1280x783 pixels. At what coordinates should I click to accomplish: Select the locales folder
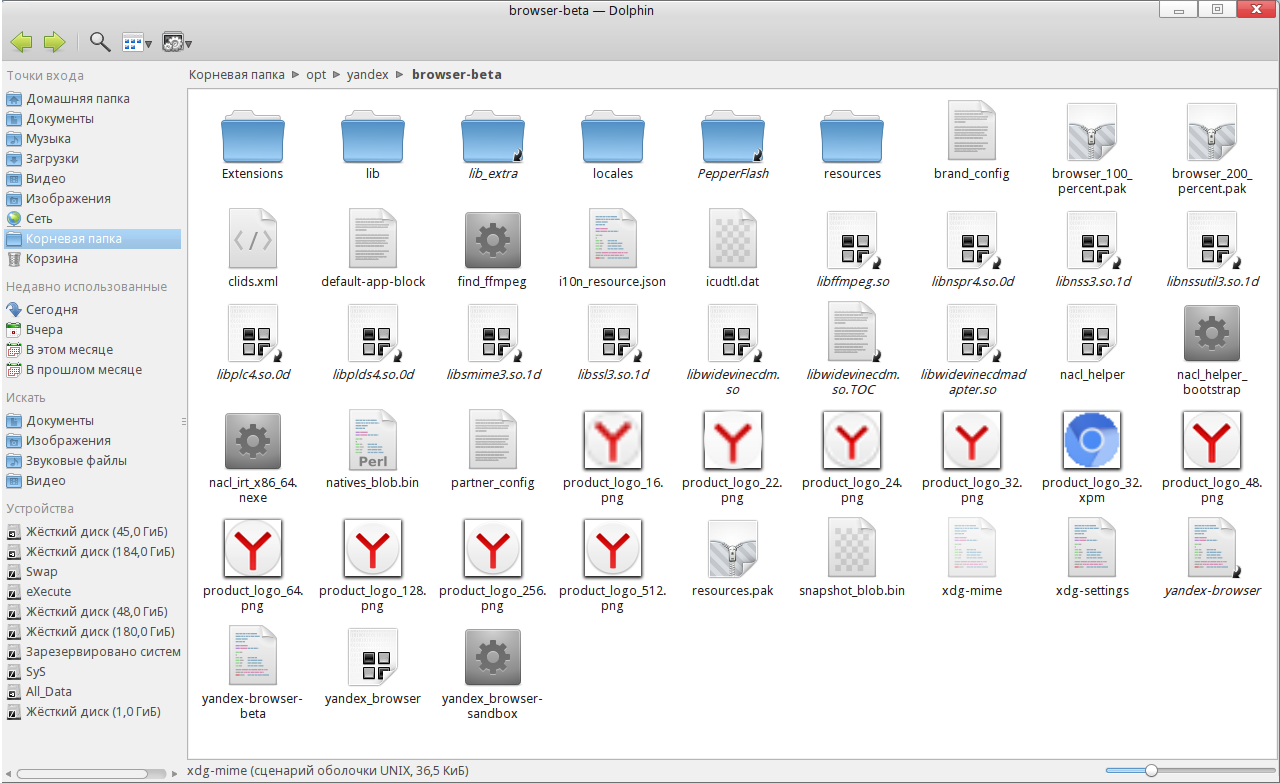click(613, 146)
